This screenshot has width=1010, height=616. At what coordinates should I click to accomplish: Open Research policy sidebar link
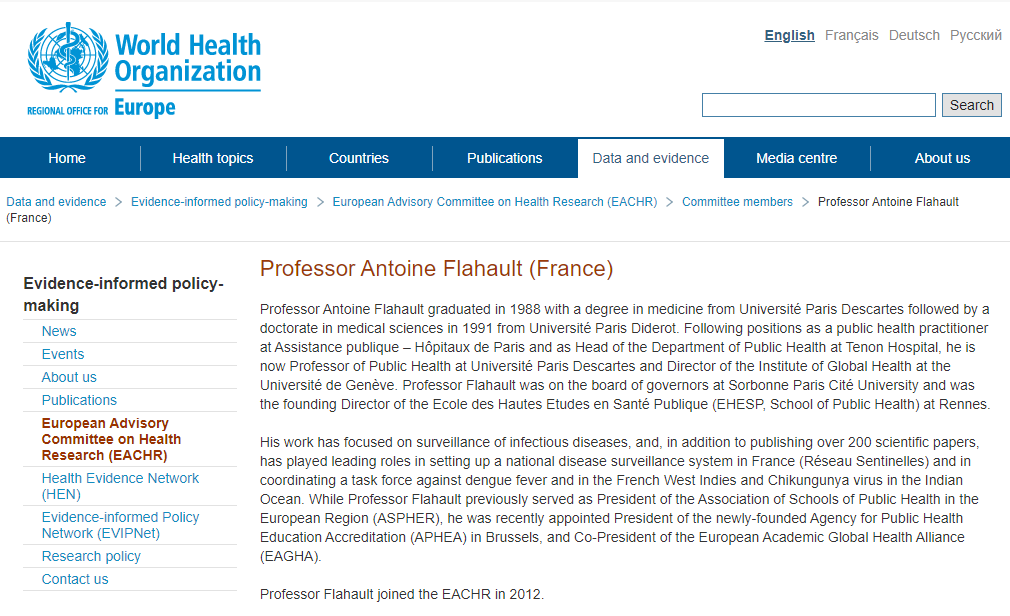pyautogui.click(x=91, y=556)
